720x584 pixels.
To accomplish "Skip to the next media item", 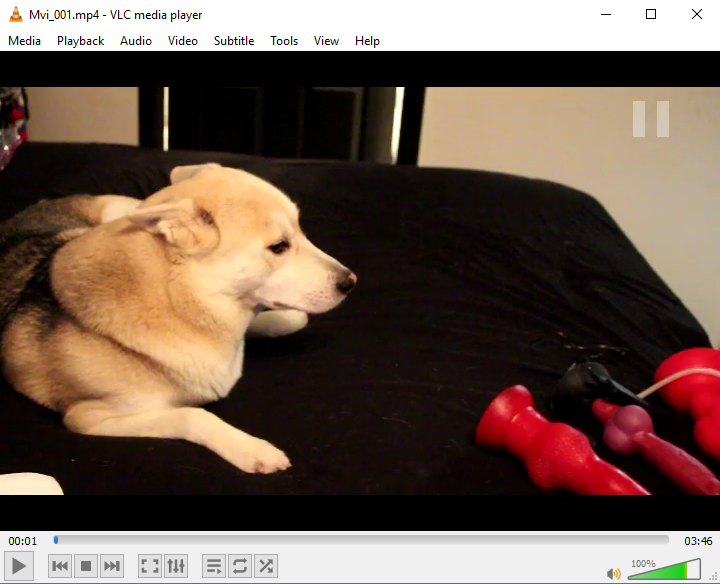I will click(x=112, y=566).
